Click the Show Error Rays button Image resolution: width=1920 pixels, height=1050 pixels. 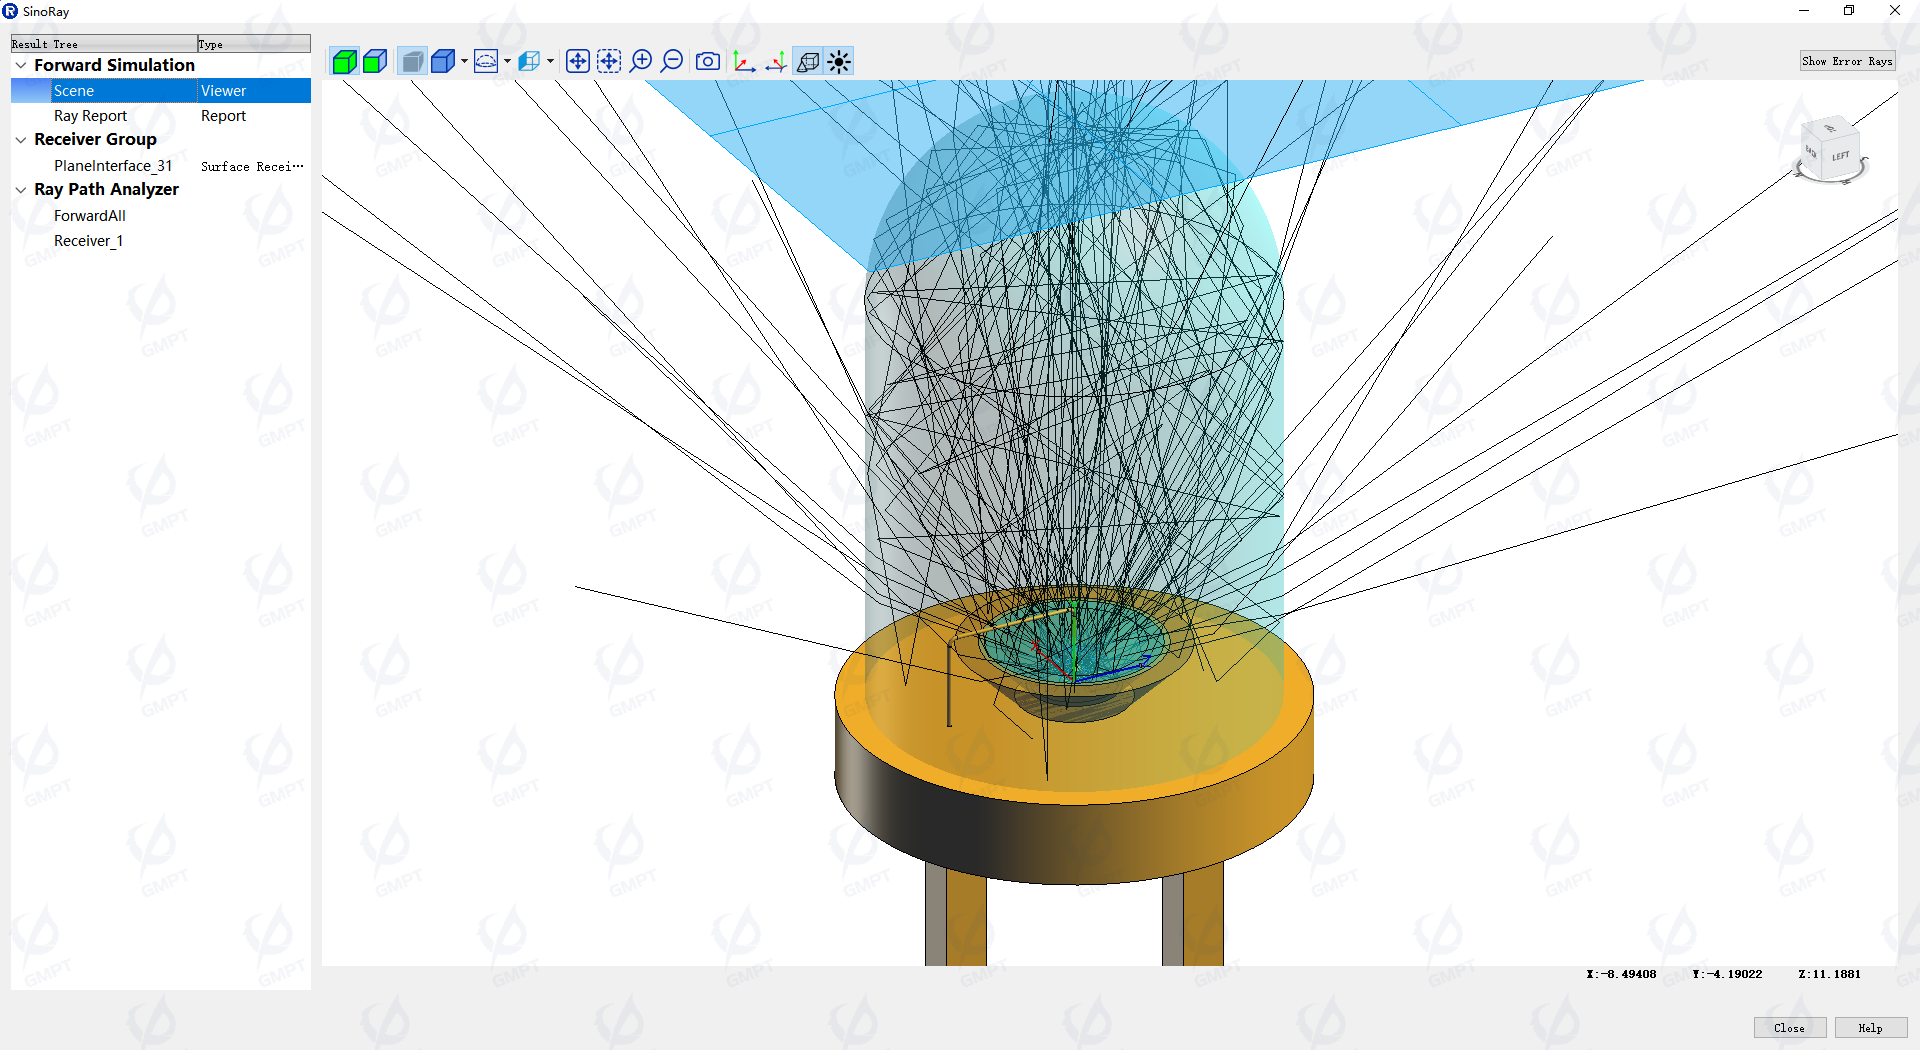point(1847,61)
